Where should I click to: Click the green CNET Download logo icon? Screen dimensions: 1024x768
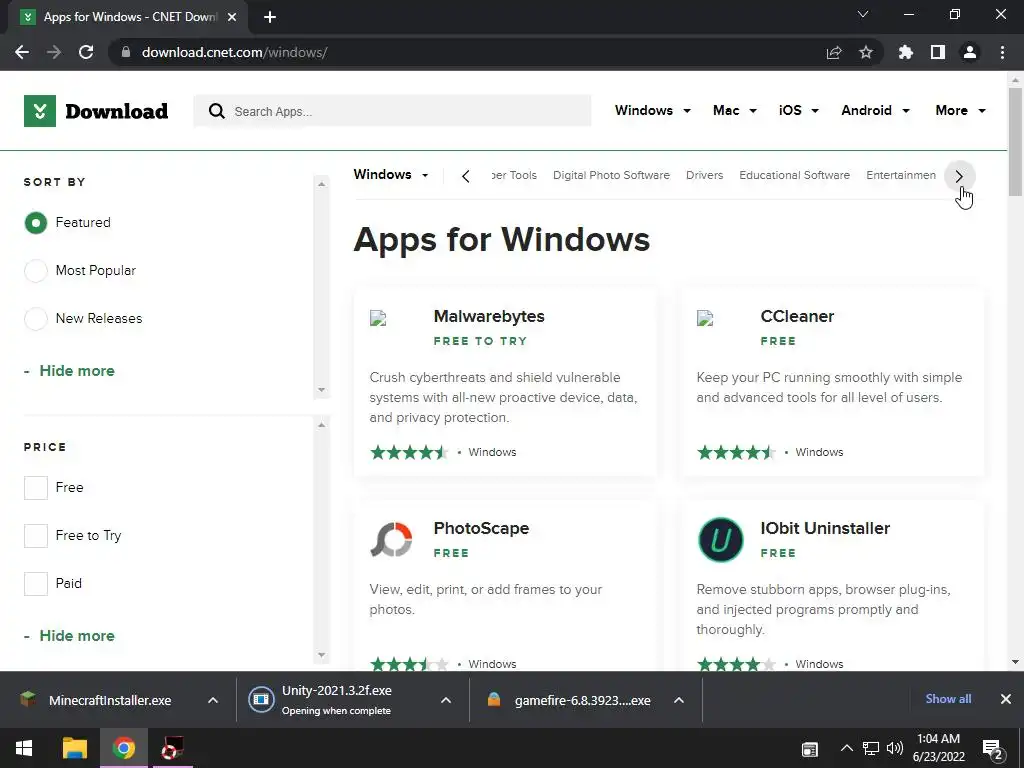[40, 111]
